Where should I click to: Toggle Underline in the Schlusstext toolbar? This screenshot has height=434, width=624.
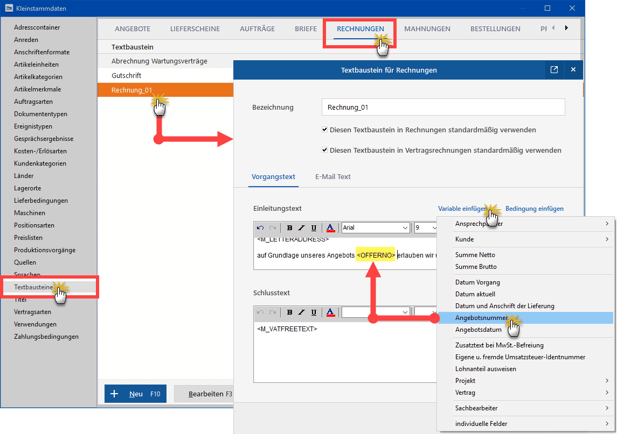coord(313,313)
